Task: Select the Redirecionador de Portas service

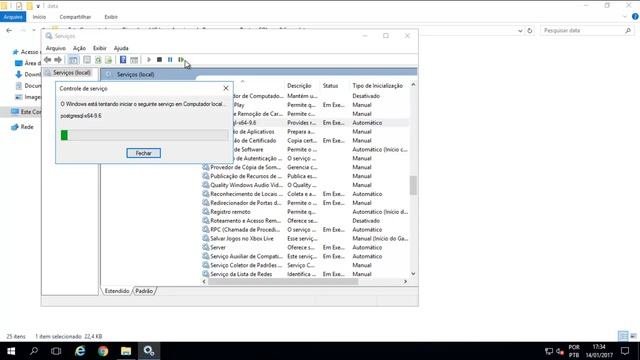Action: pyautogui.click(x=245, y=203)
